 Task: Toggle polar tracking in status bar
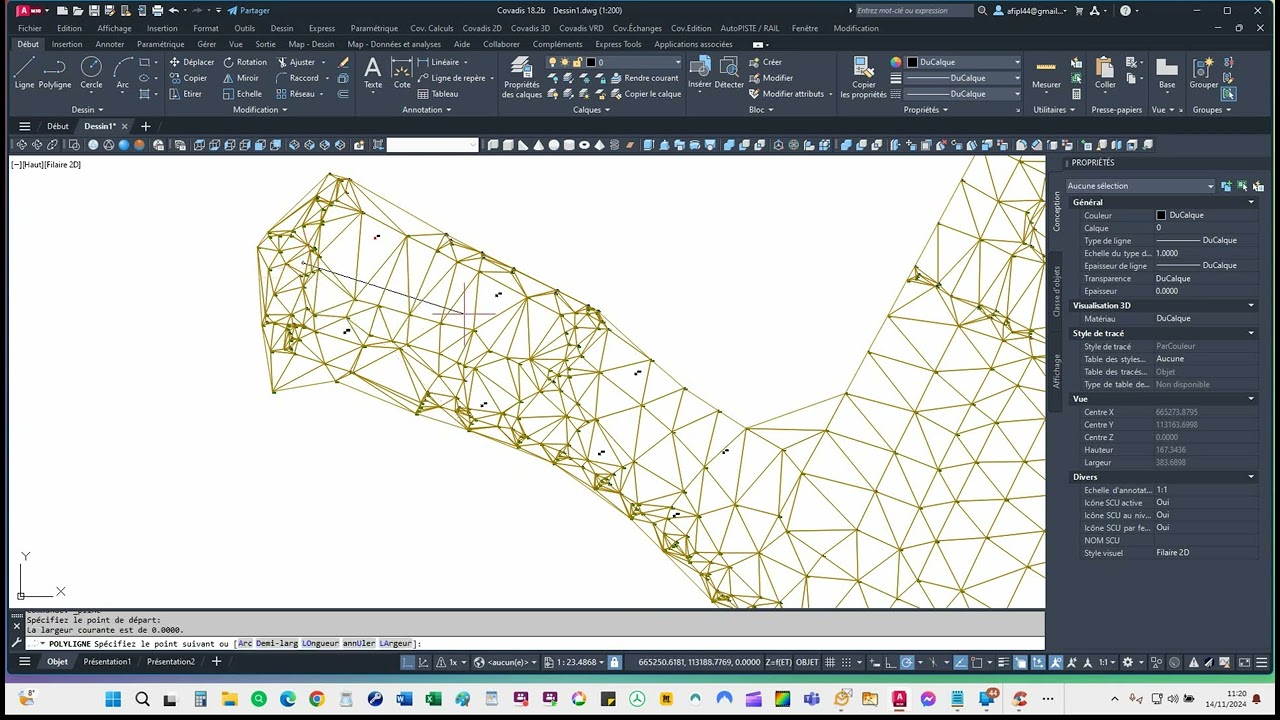tap(906, 662)
